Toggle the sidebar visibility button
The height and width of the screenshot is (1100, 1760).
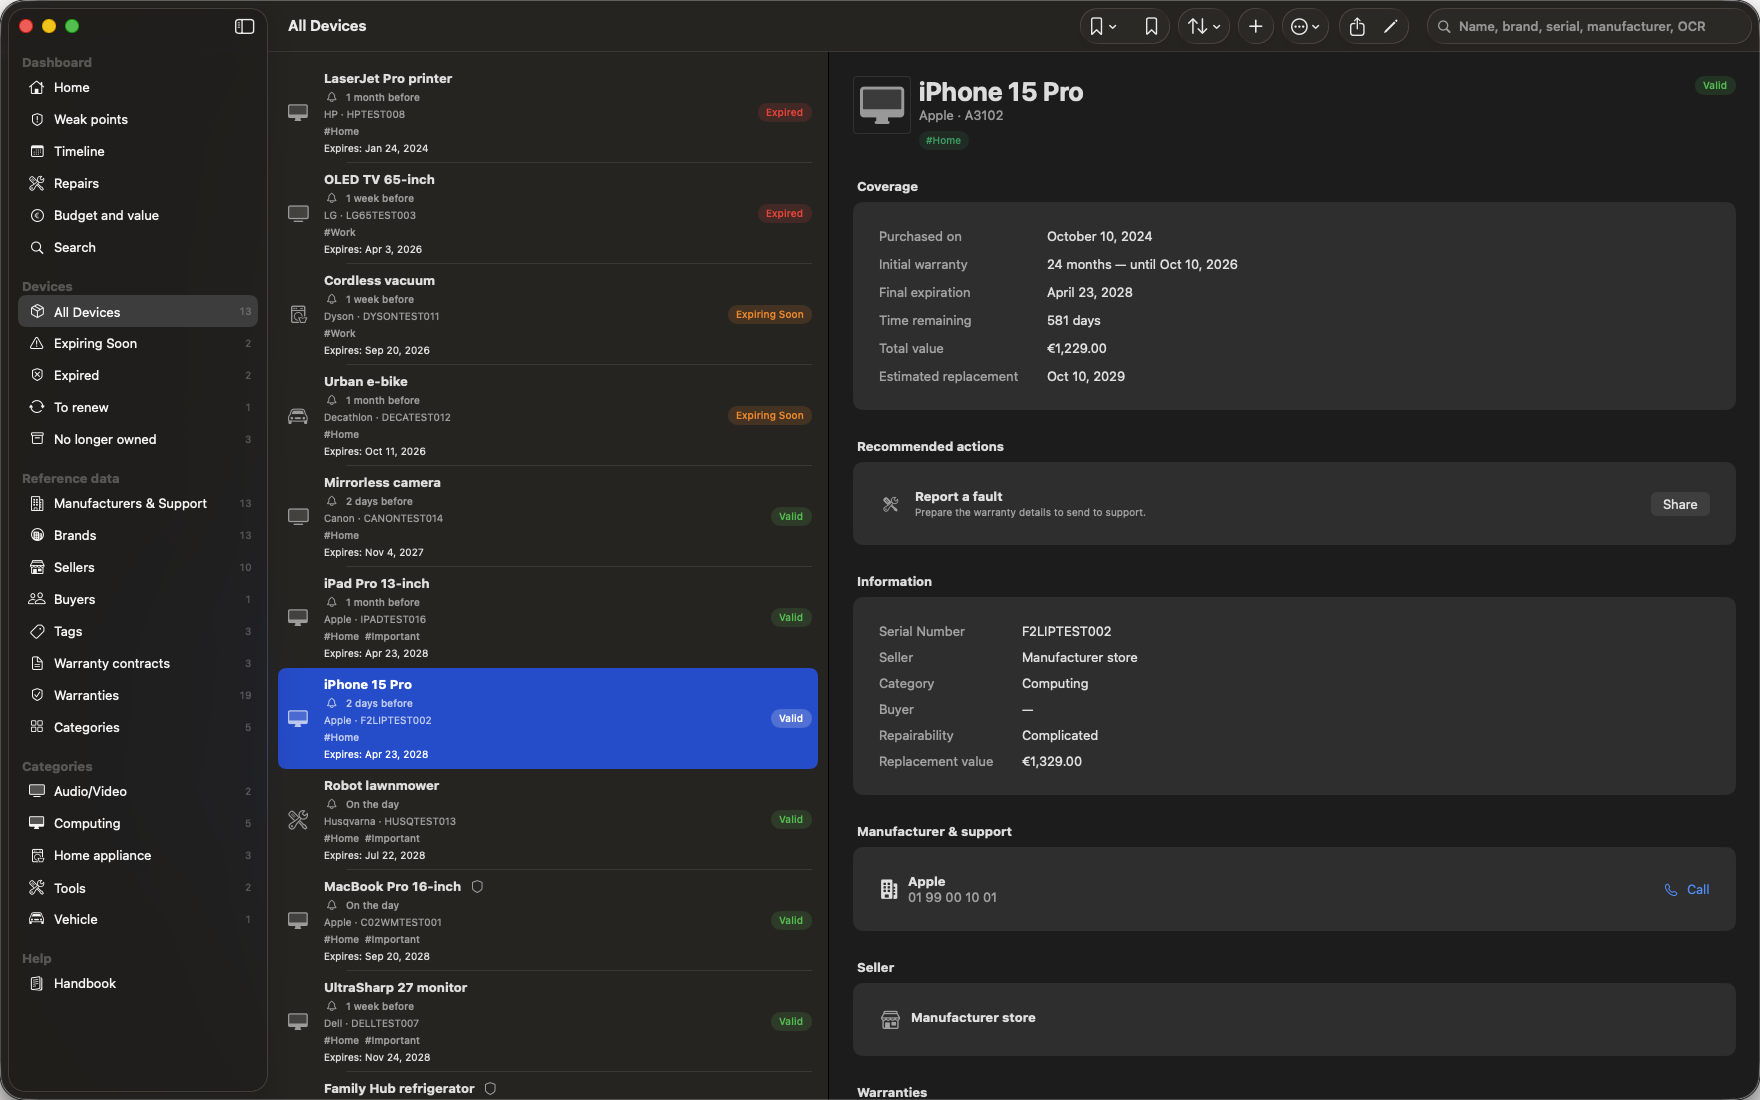[244, 26]
